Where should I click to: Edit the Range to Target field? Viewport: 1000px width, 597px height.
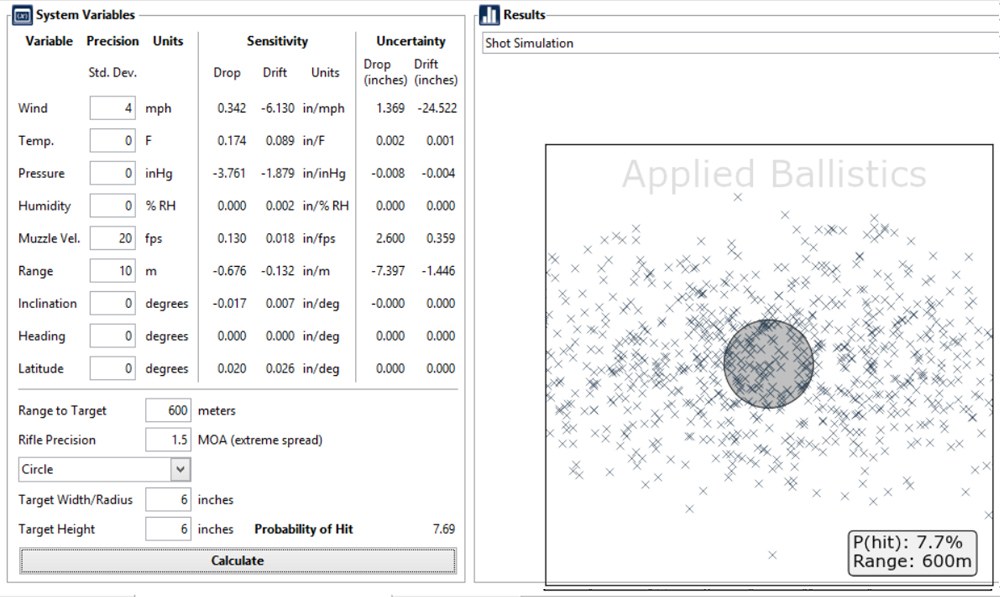[168, 411]
